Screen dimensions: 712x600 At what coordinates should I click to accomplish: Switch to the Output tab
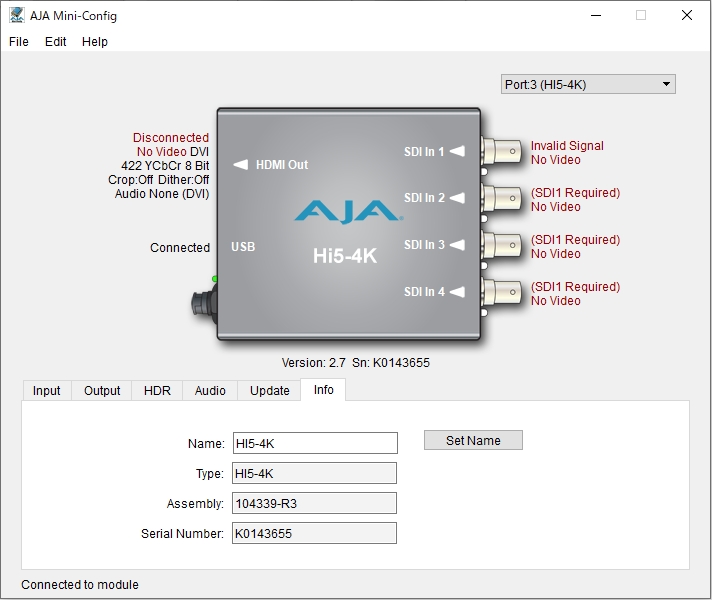point(102,391)
